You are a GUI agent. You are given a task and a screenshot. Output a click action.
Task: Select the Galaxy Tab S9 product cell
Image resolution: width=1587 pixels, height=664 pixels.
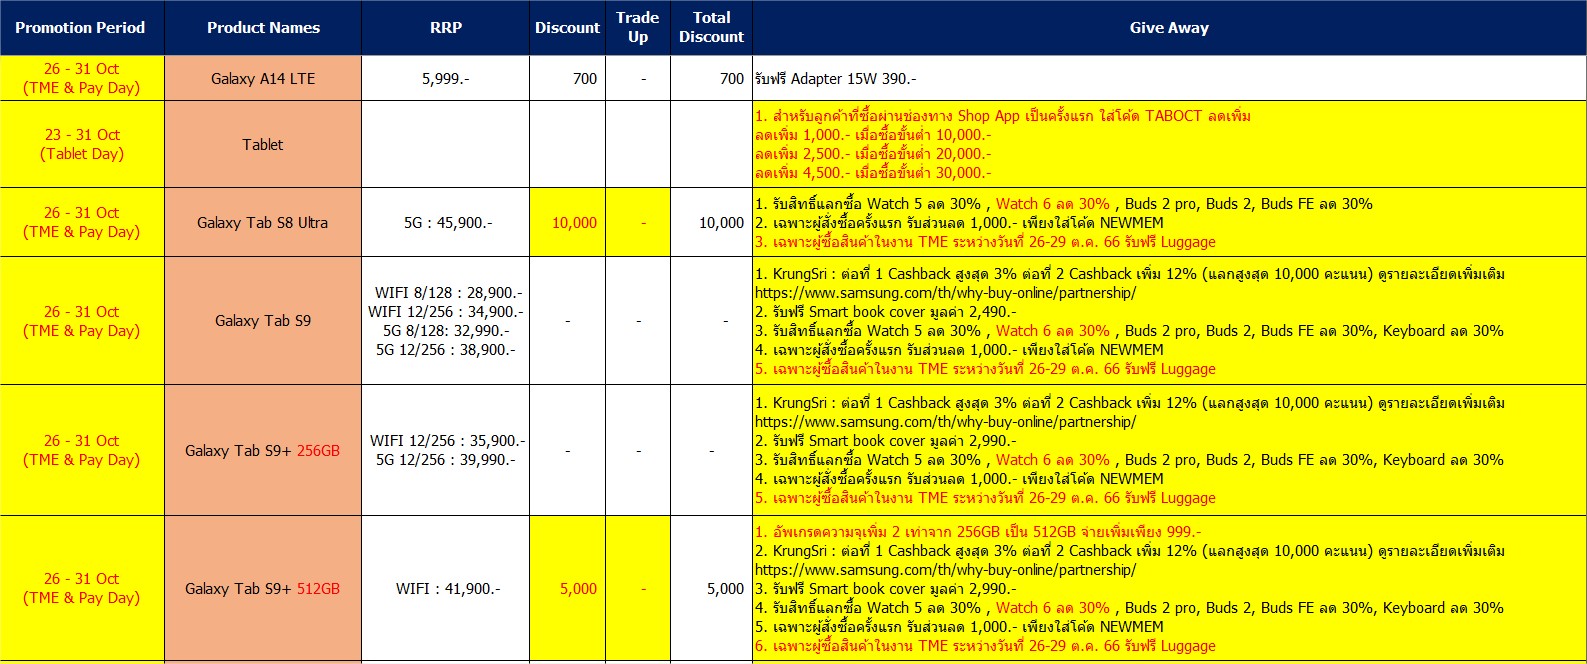point(263,320)
